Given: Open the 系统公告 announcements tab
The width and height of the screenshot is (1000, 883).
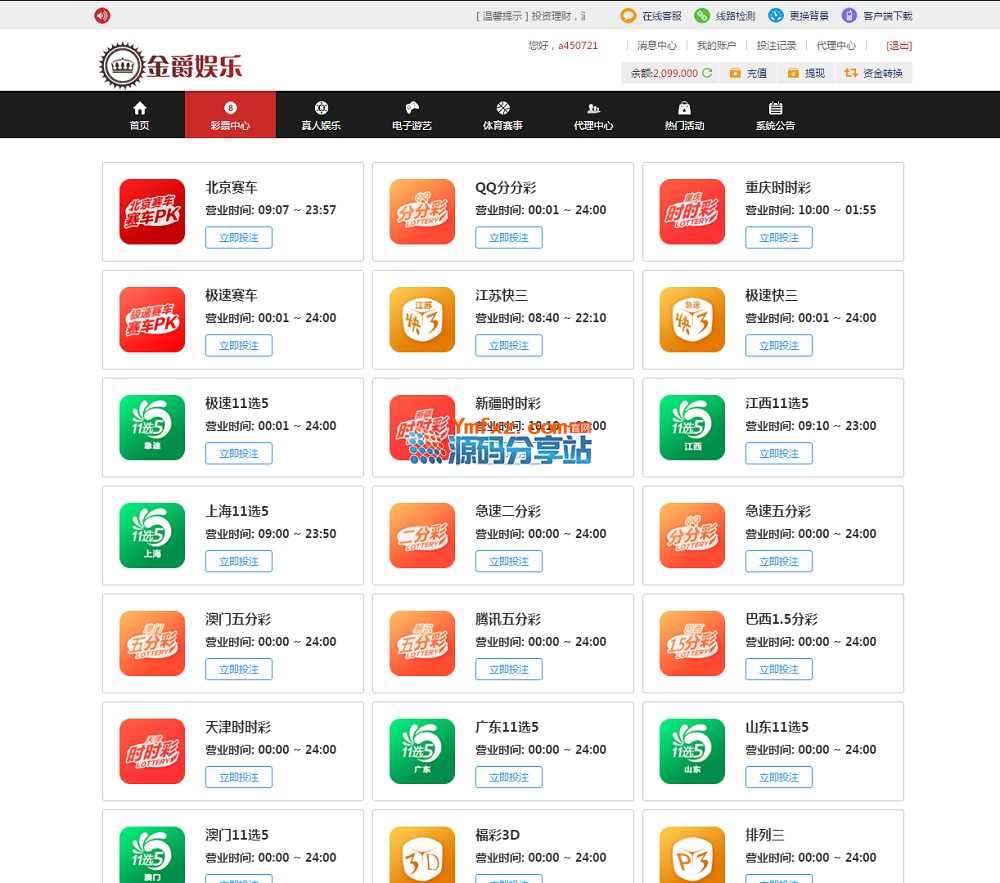Looking at the screenshot, I should [x=775, y=116].
